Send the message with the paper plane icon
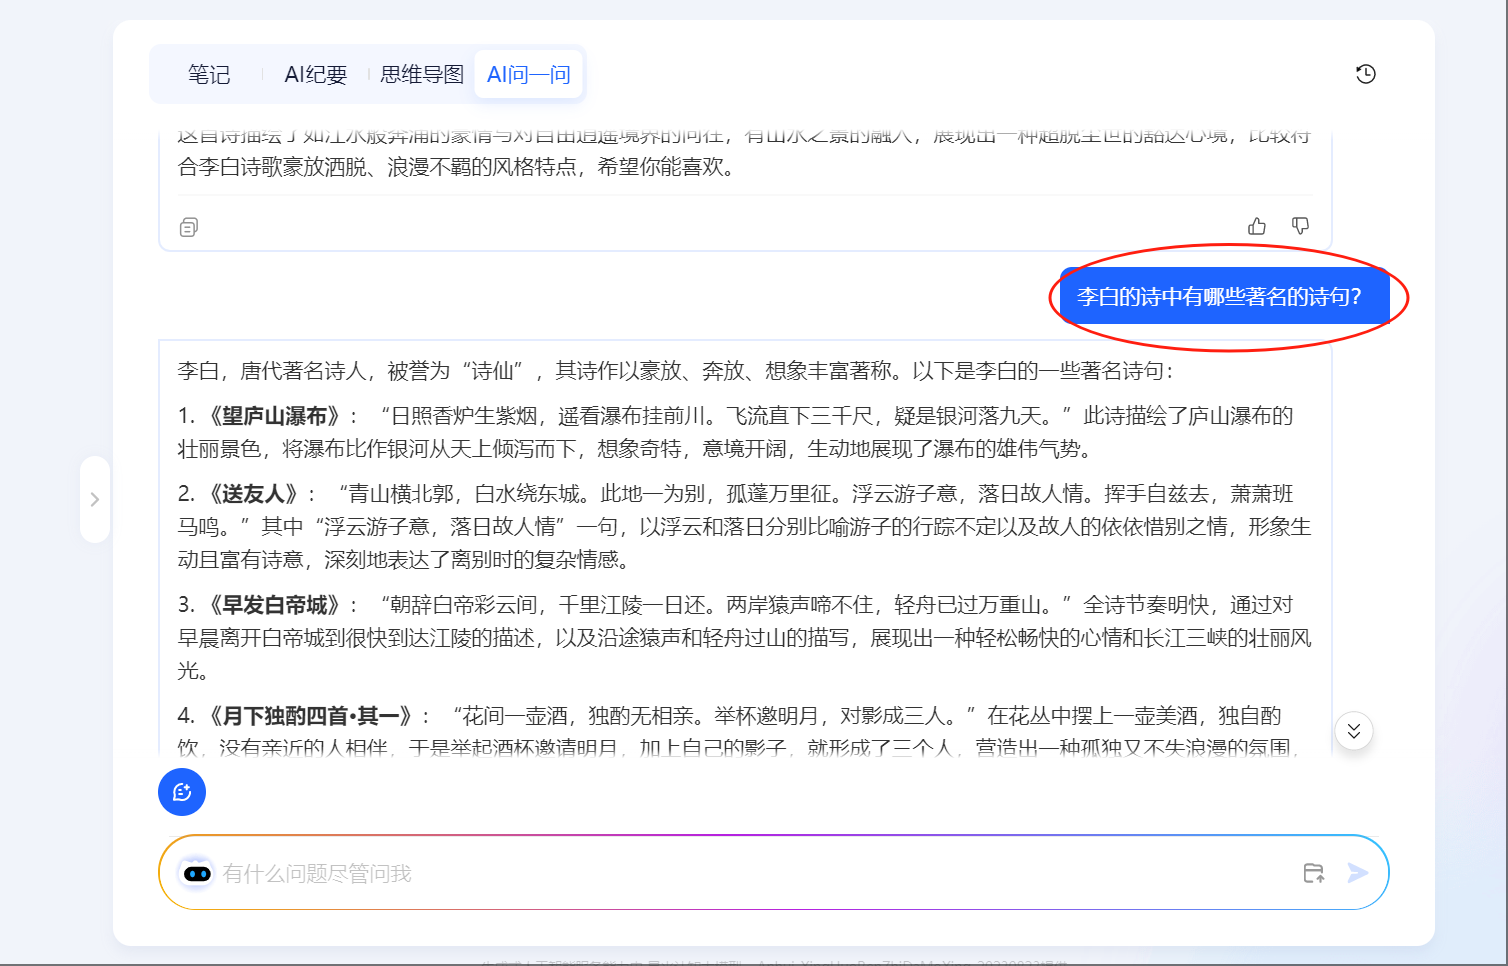This screenshot has width=1508, height=966. coord(1357,873)
